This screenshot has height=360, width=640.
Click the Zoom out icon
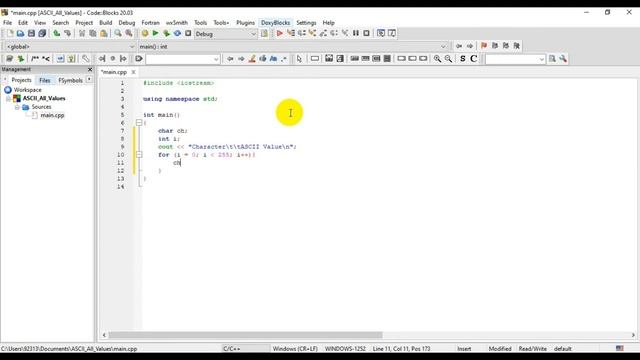[448, 59]
